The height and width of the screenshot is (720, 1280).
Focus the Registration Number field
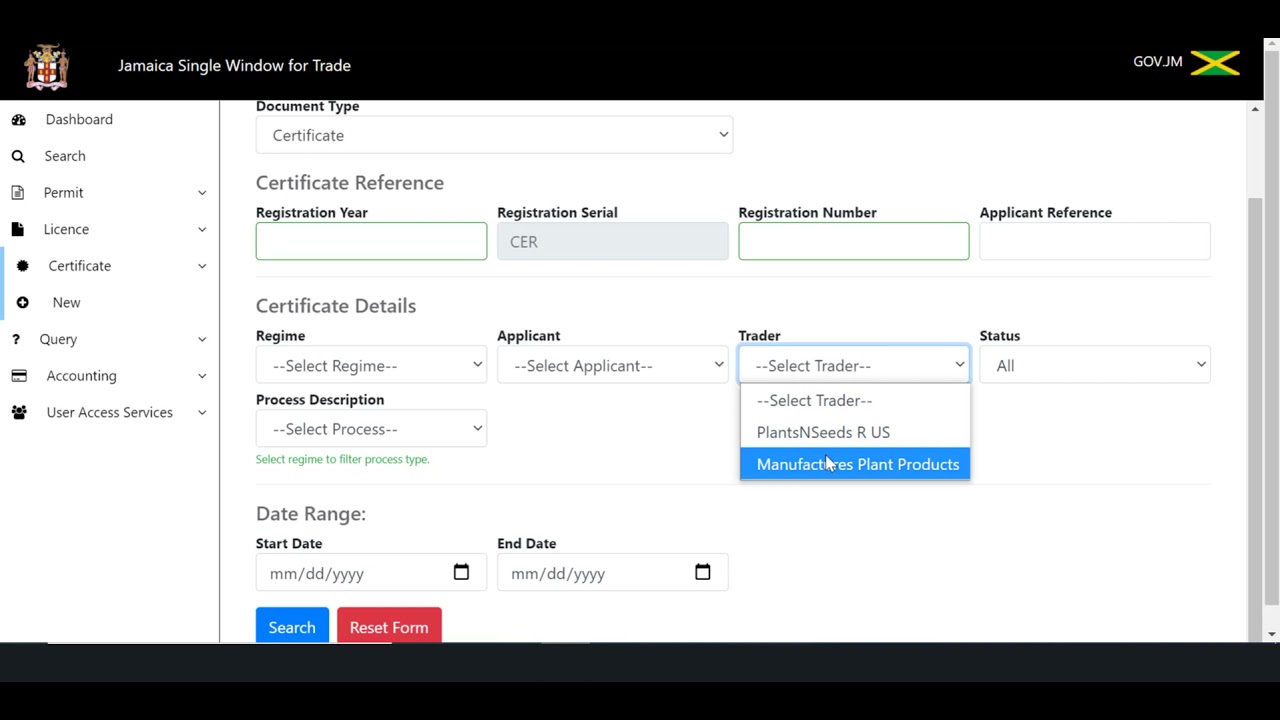click(854, 241)
